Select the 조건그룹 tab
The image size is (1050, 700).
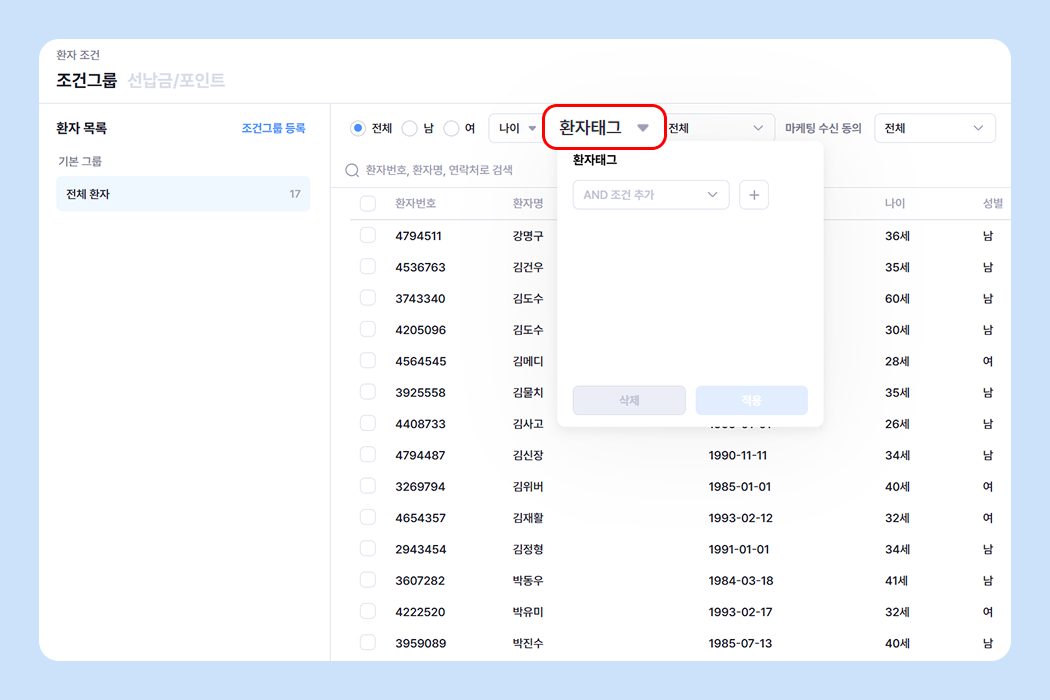pyautogui.click(x=86, y=80)
